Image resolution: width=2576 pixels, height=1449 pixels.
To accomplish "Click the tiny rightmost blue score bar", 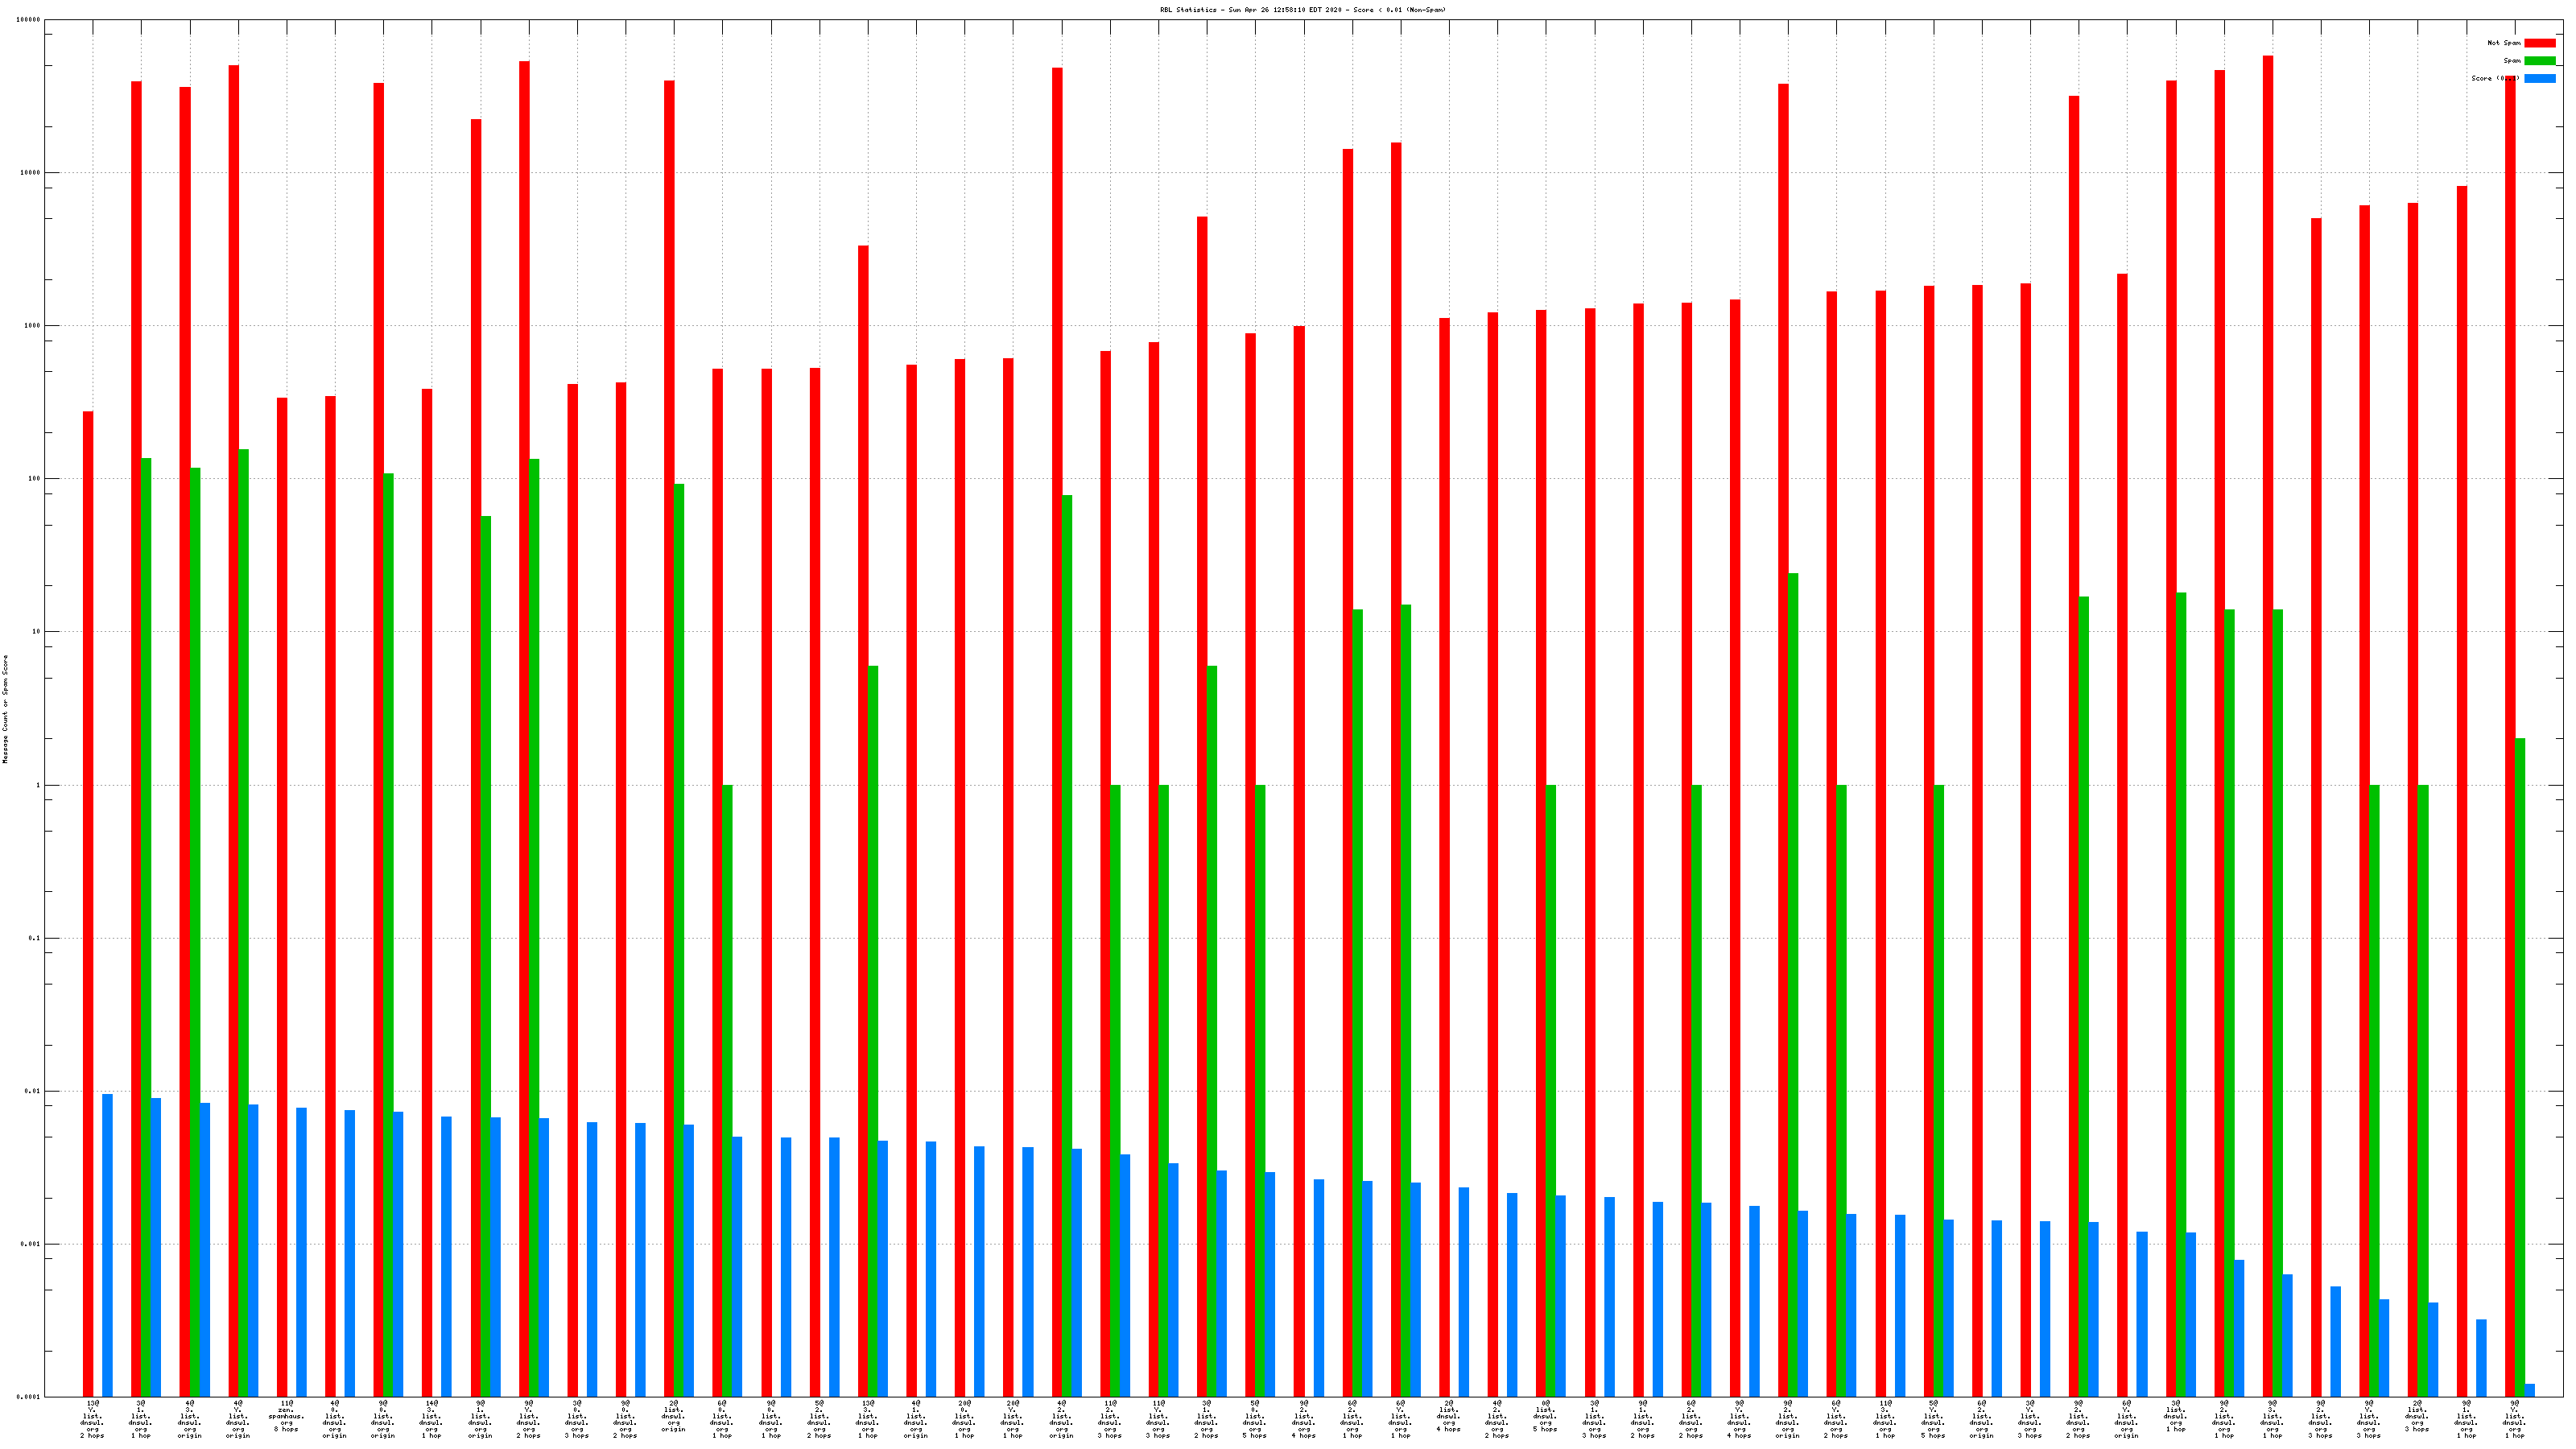I will point(2530,1390).
